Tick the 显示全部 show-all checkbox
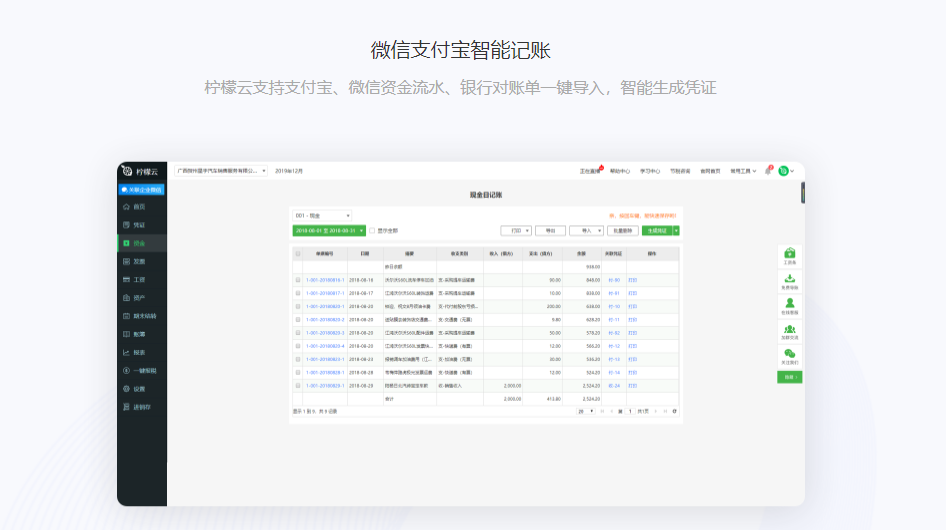 pos(372,231)
